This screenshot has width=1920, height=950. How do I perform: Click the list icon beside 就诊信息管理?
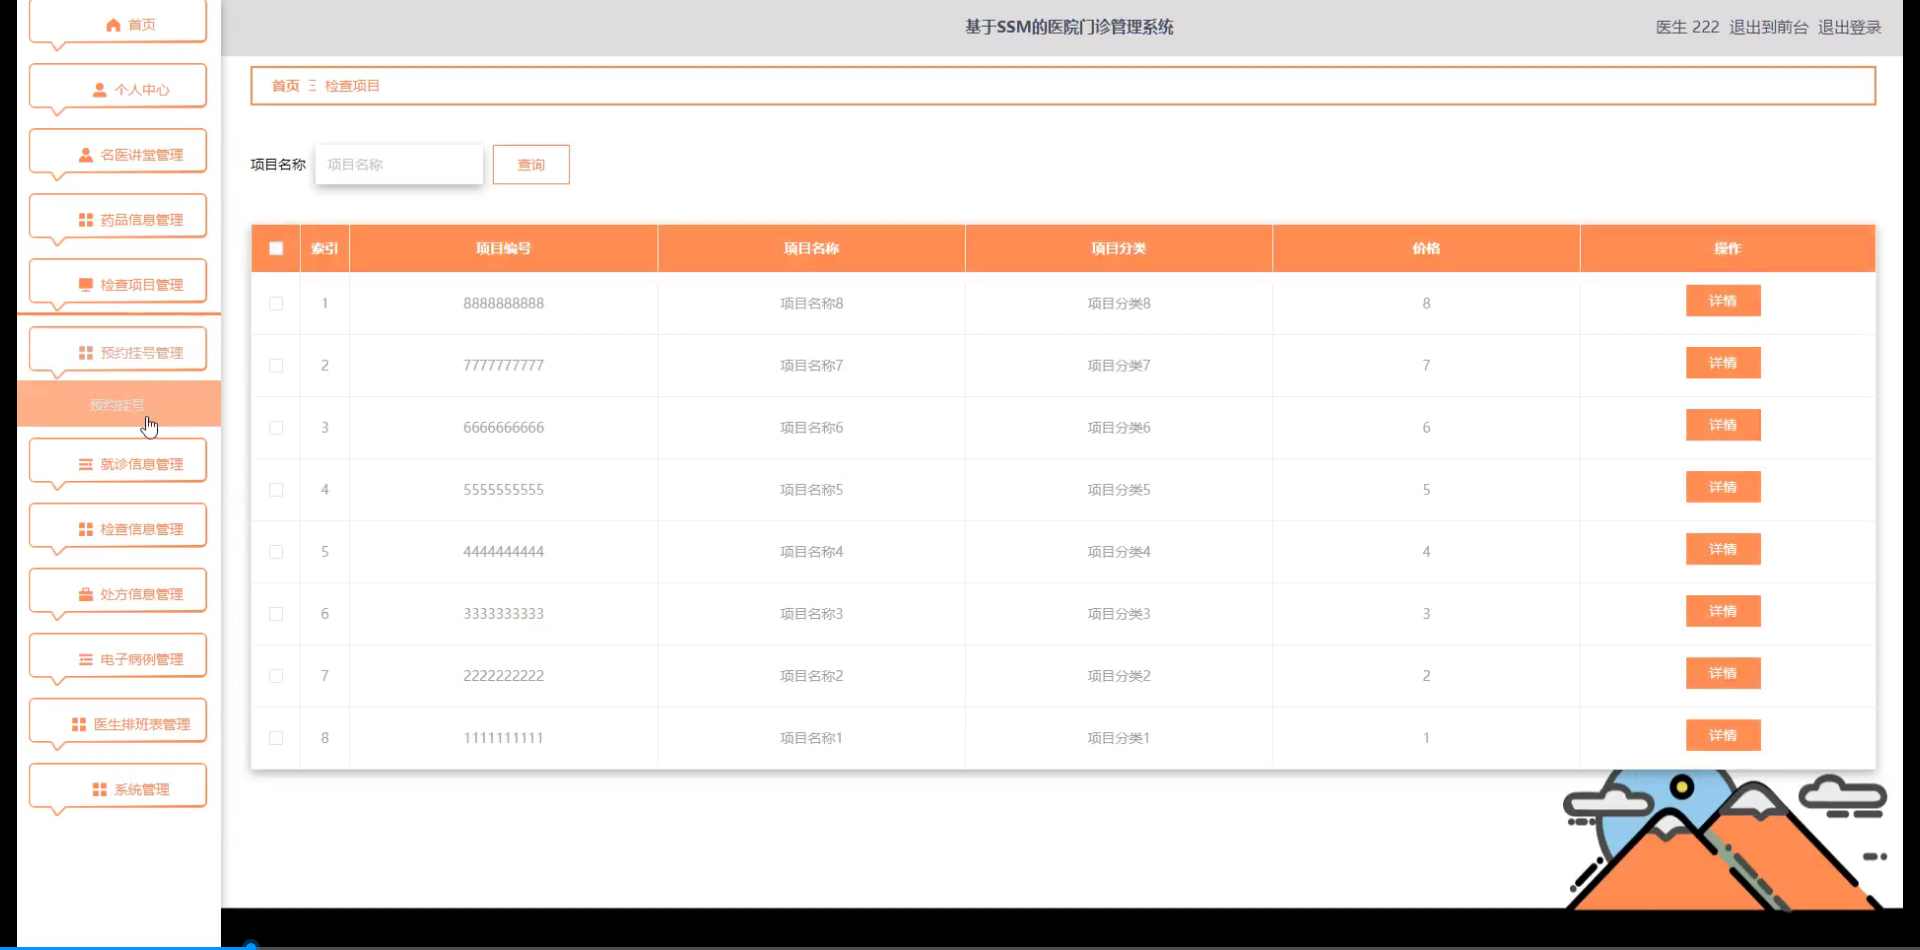point(85,464)
